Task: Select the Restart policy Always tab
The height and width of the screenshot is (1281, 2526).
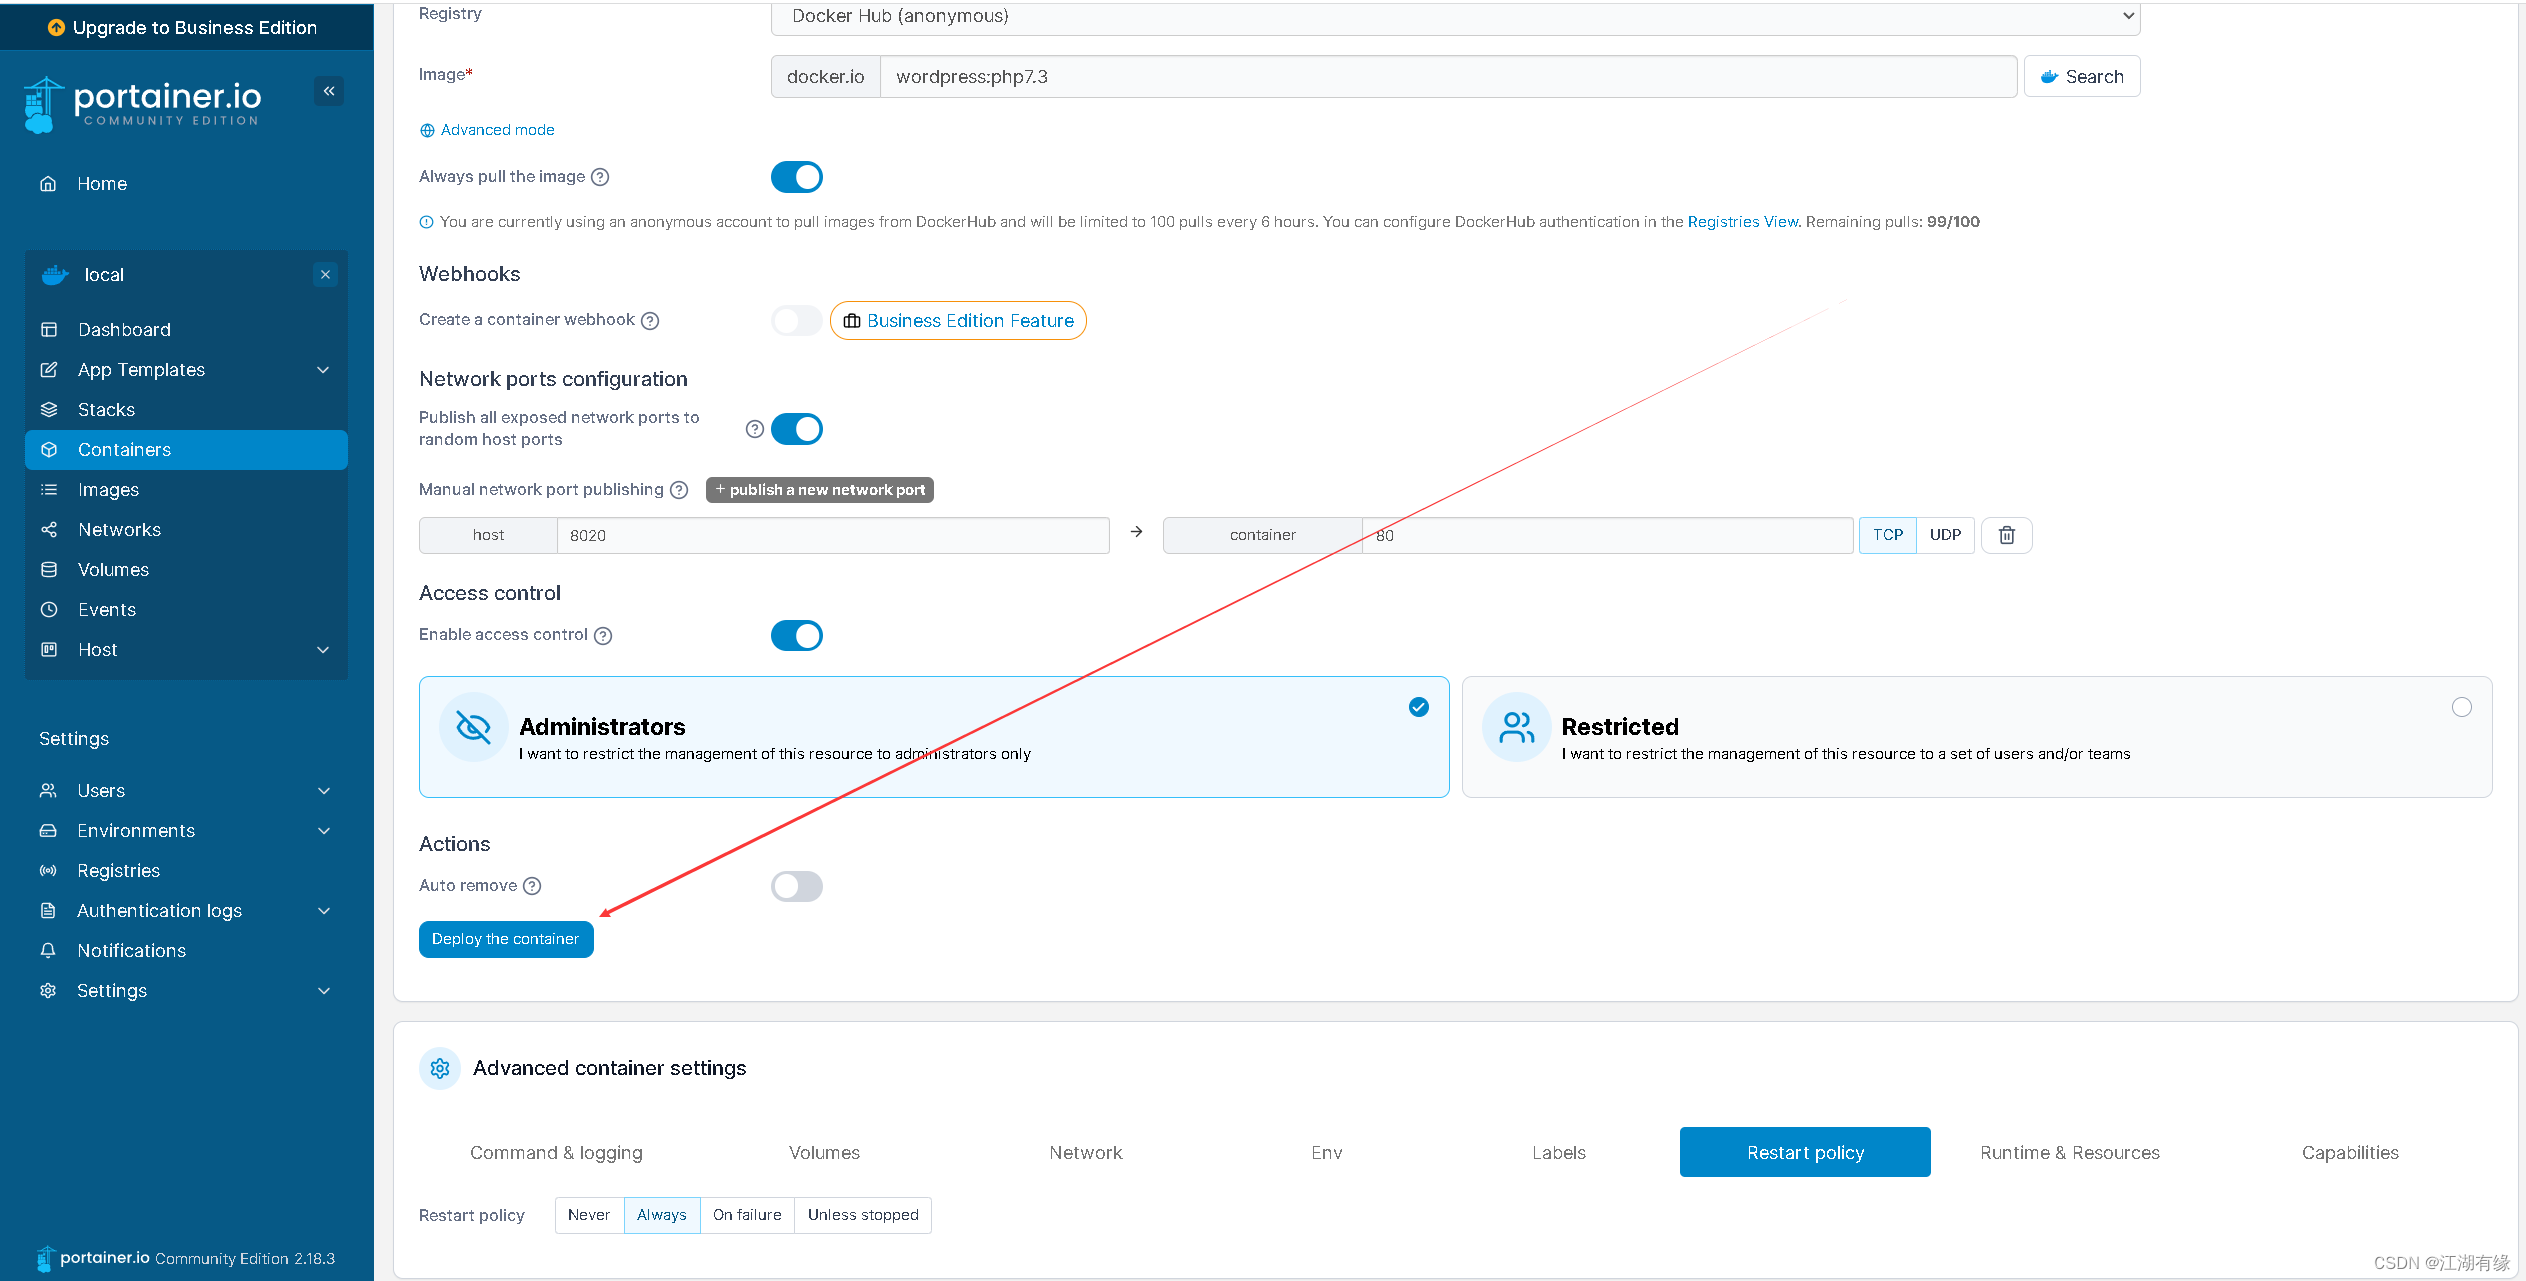Action: [658, 1214]
